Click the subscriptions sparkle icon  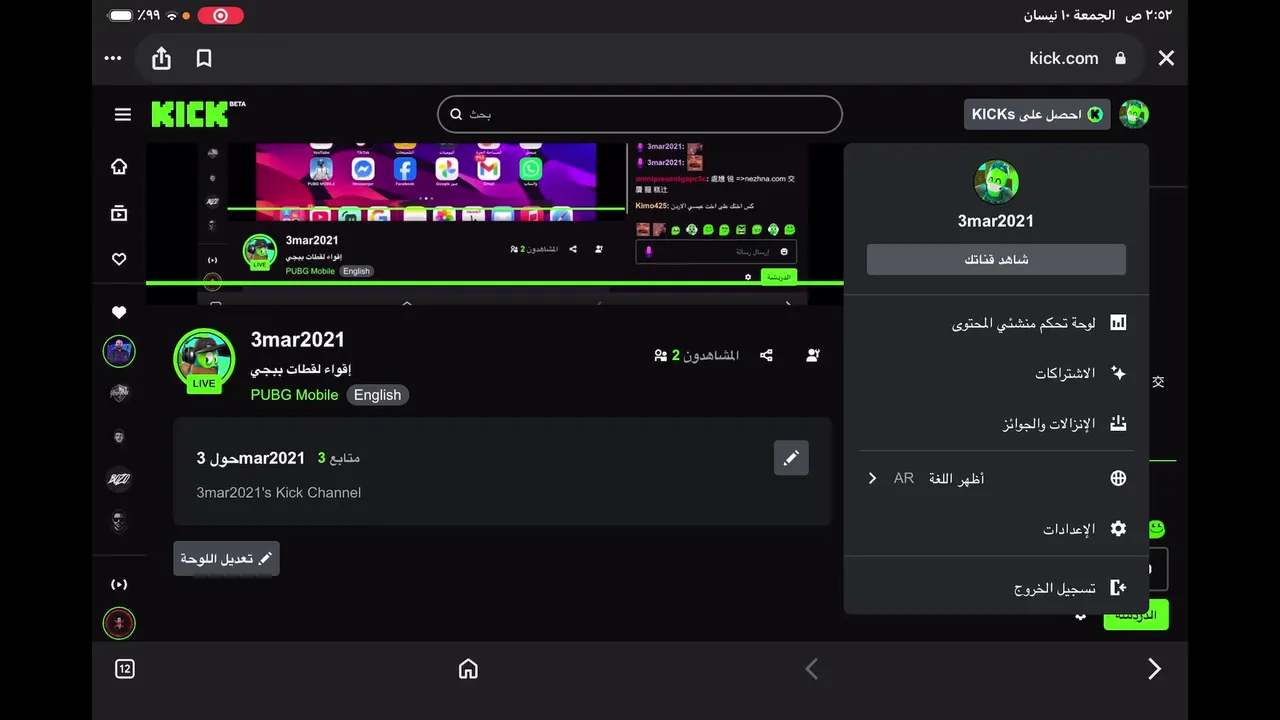coord(1118,373)
